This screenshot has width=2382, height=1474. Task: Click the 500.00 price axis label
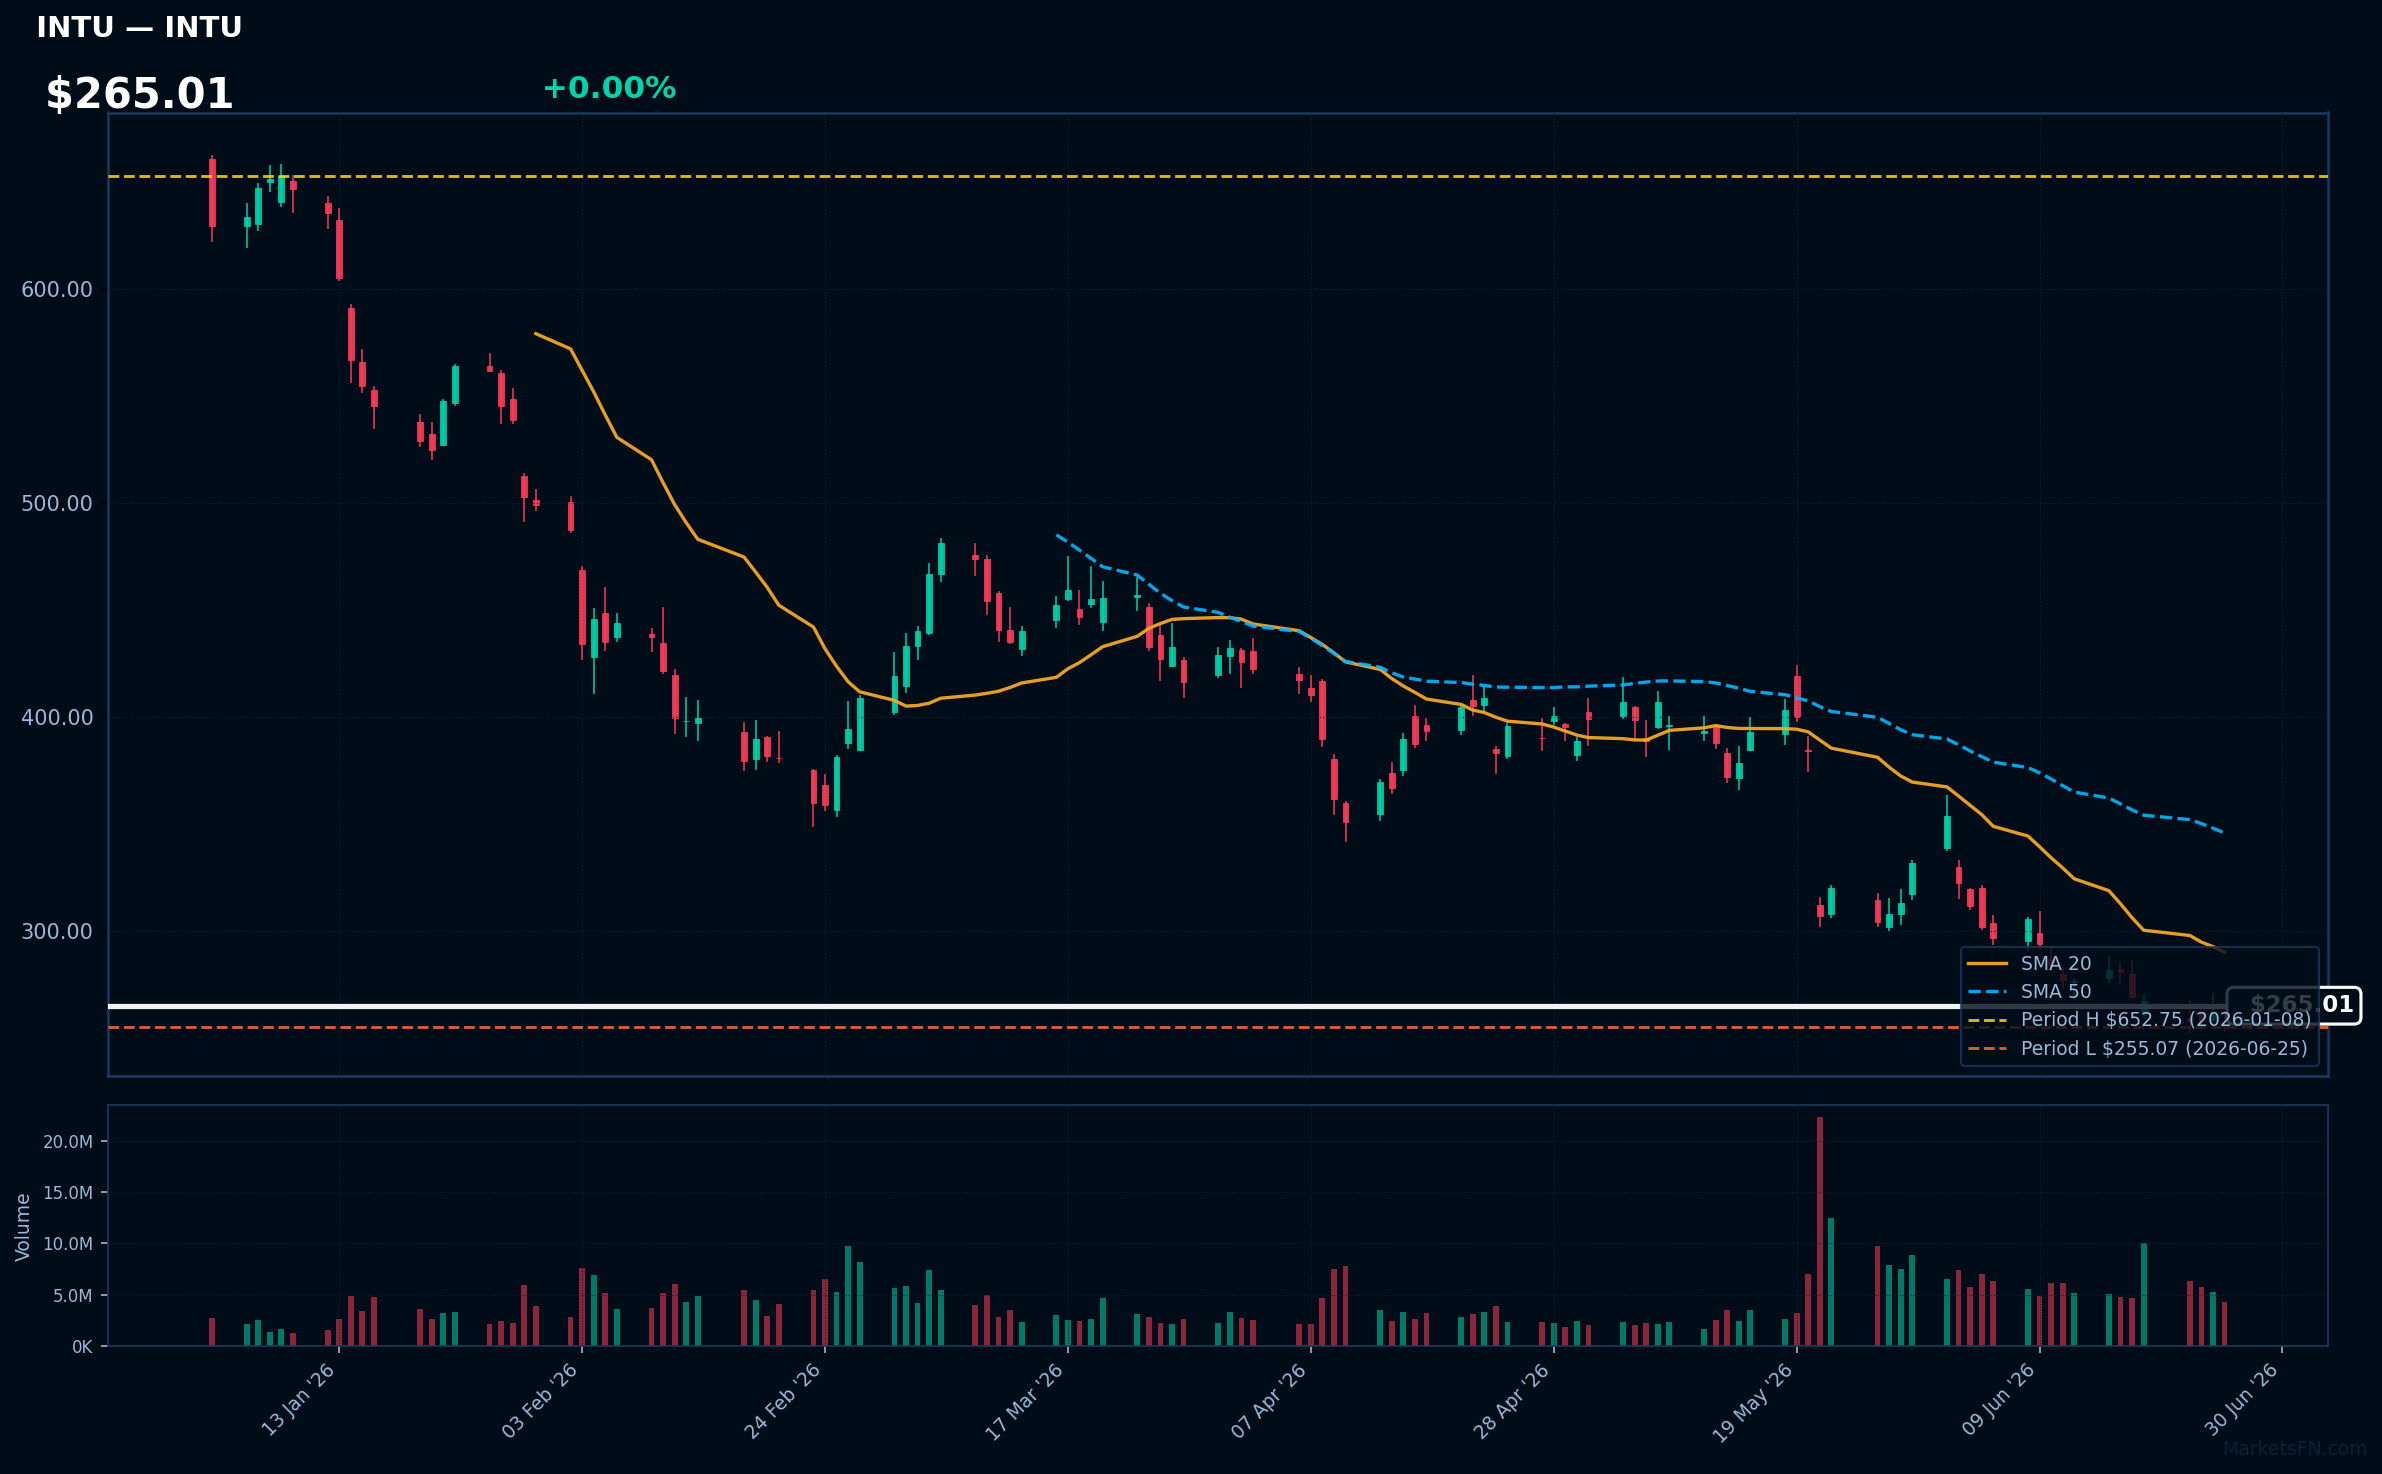pos(57,503)
